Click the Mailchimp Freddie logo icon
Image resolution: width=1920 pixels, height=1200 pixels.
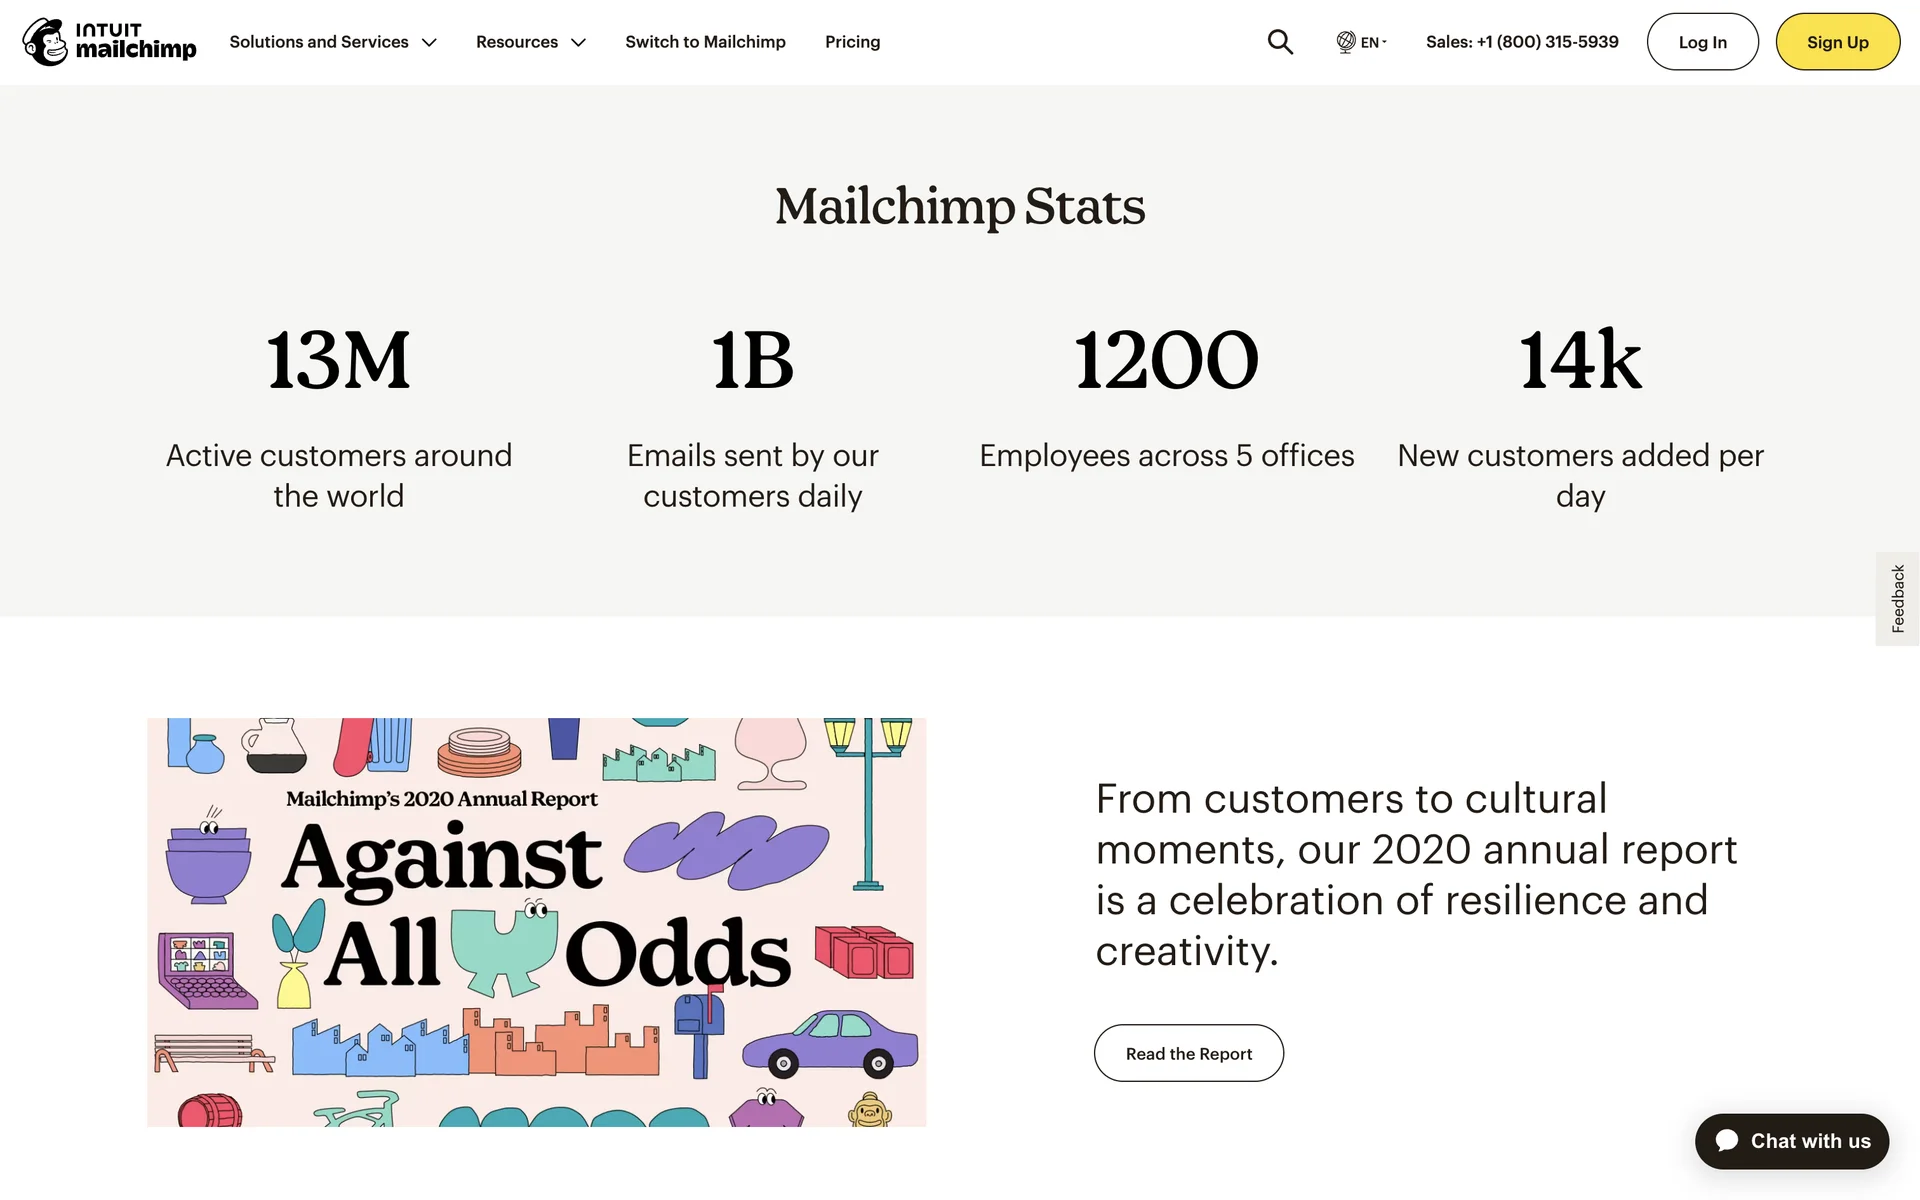pyautogui.click(x=45, y=42)
